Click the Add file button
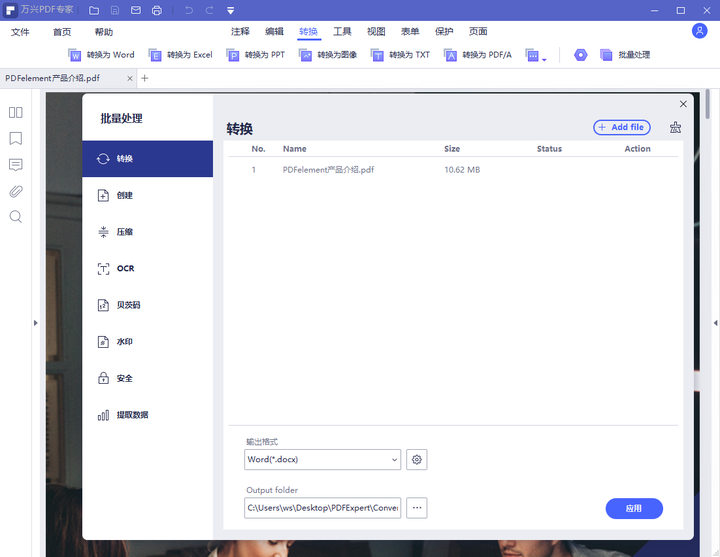This screenshot has height=557, width=720. click(x=622, y=127)
